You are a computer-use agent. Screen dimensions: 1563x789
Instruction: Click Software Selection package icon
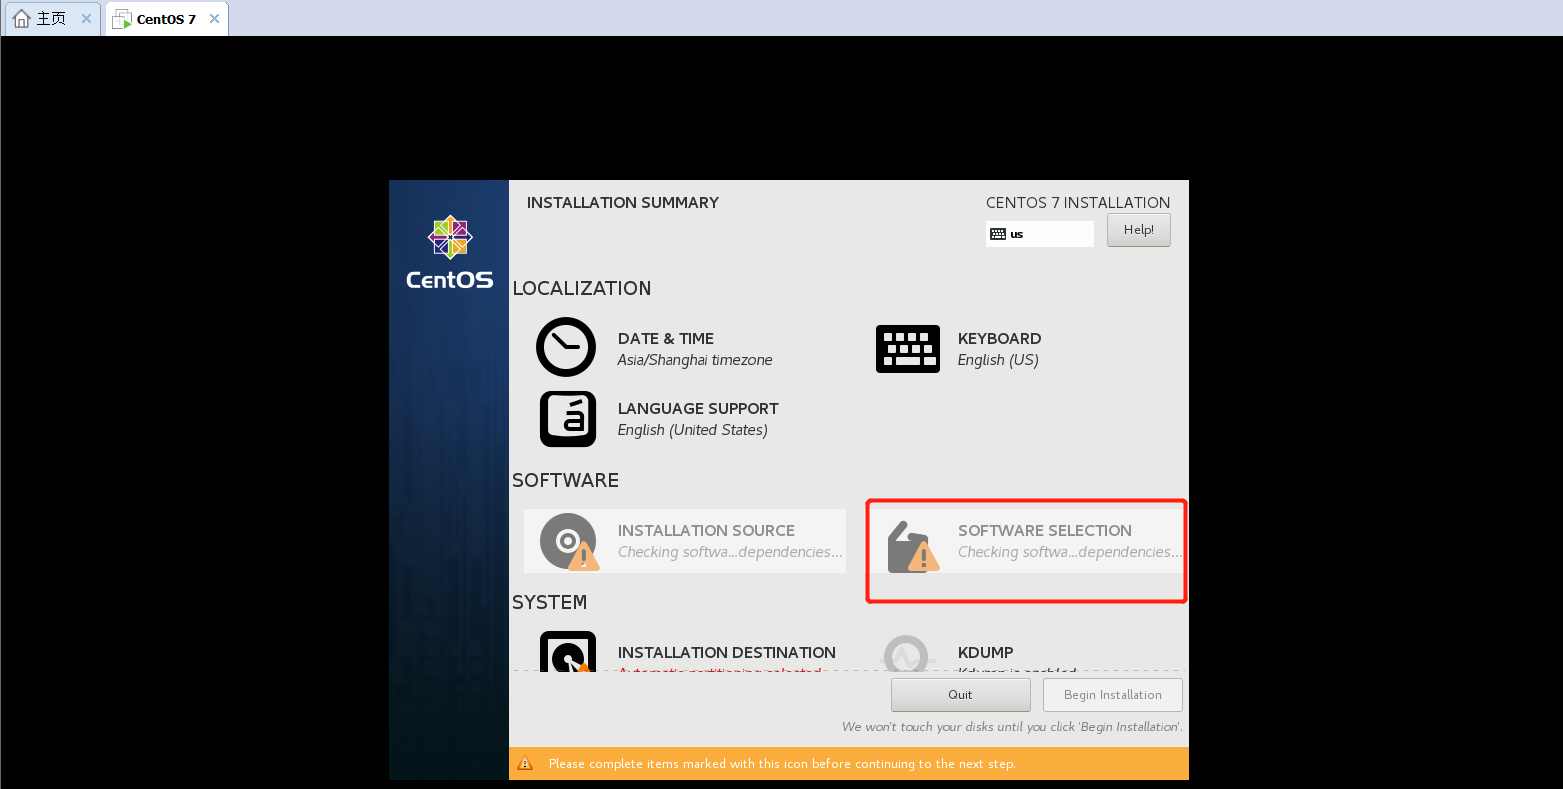tap(913, 546)
